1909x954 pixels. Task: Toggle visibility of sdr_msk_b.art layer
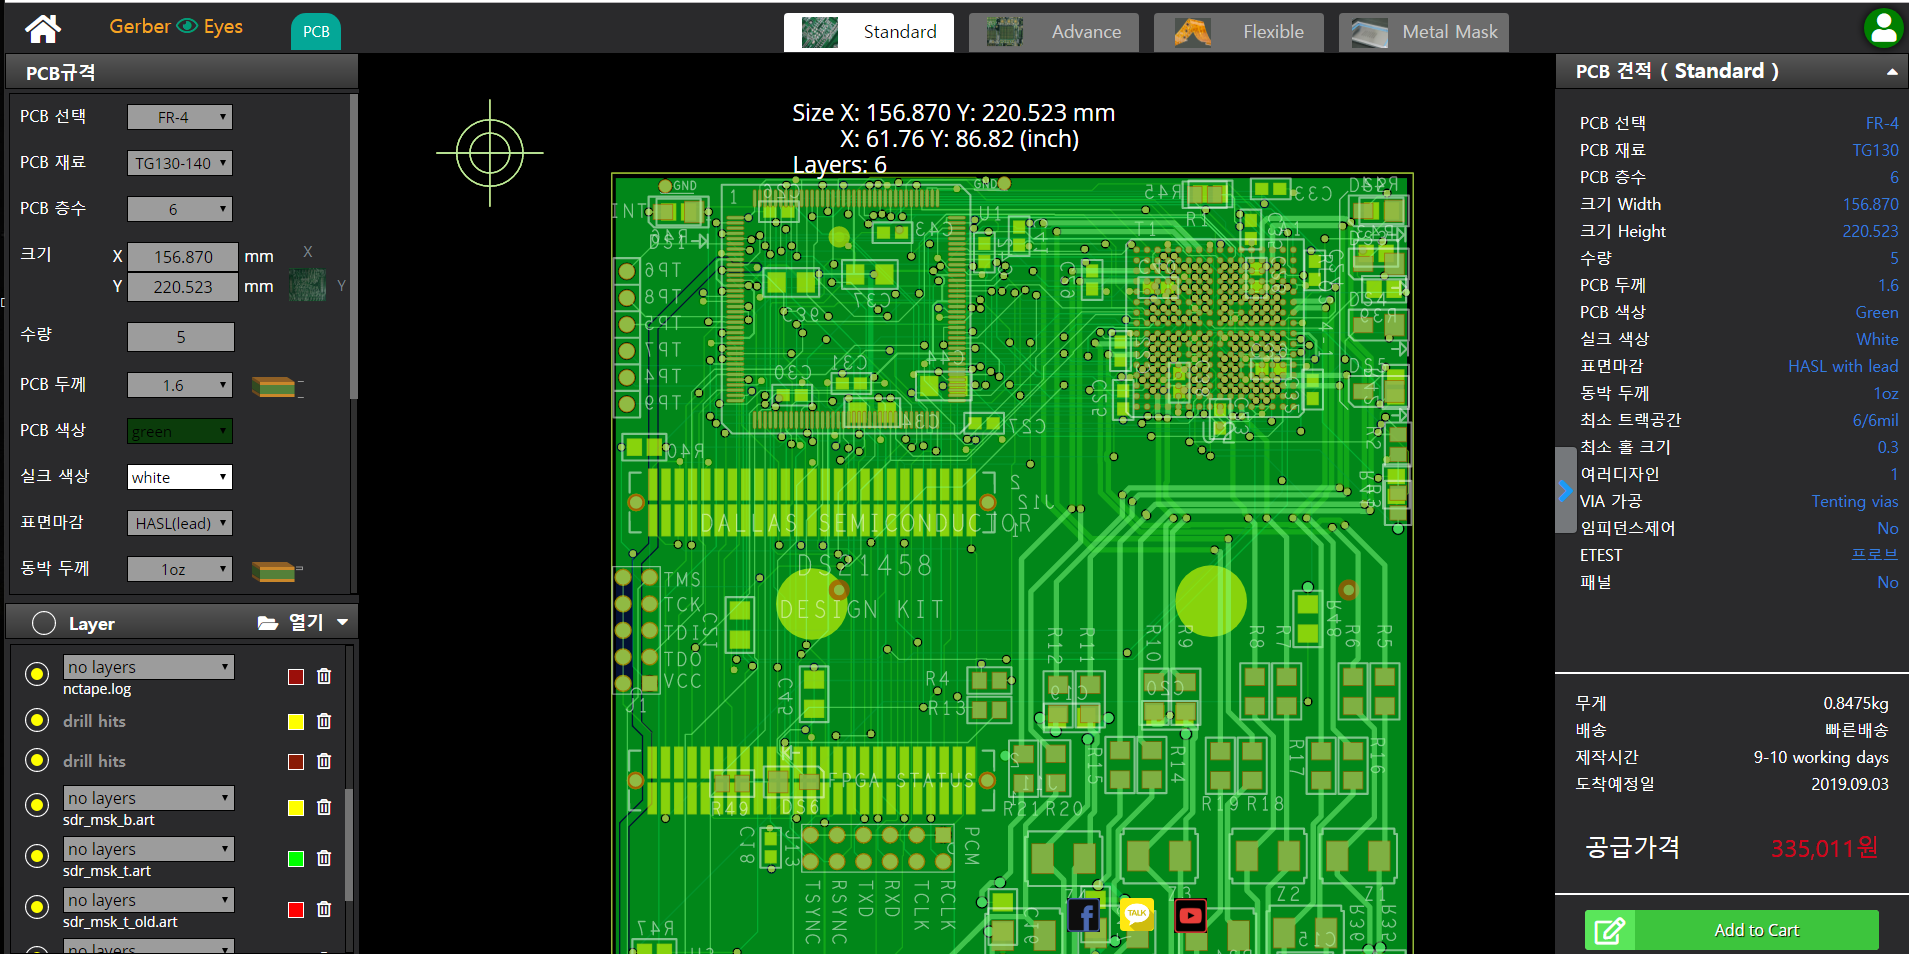[x=37, y=805]
